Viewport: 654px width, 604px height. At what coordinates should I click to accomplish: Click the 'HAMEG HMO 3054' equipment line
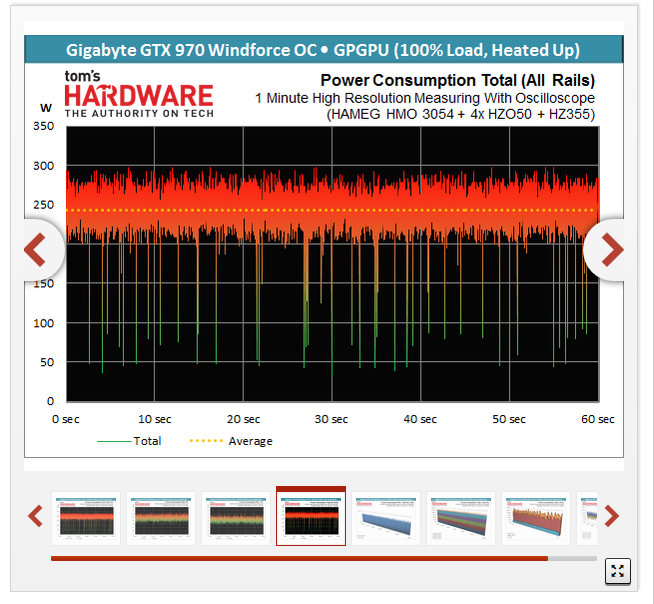tap(460, 114)
